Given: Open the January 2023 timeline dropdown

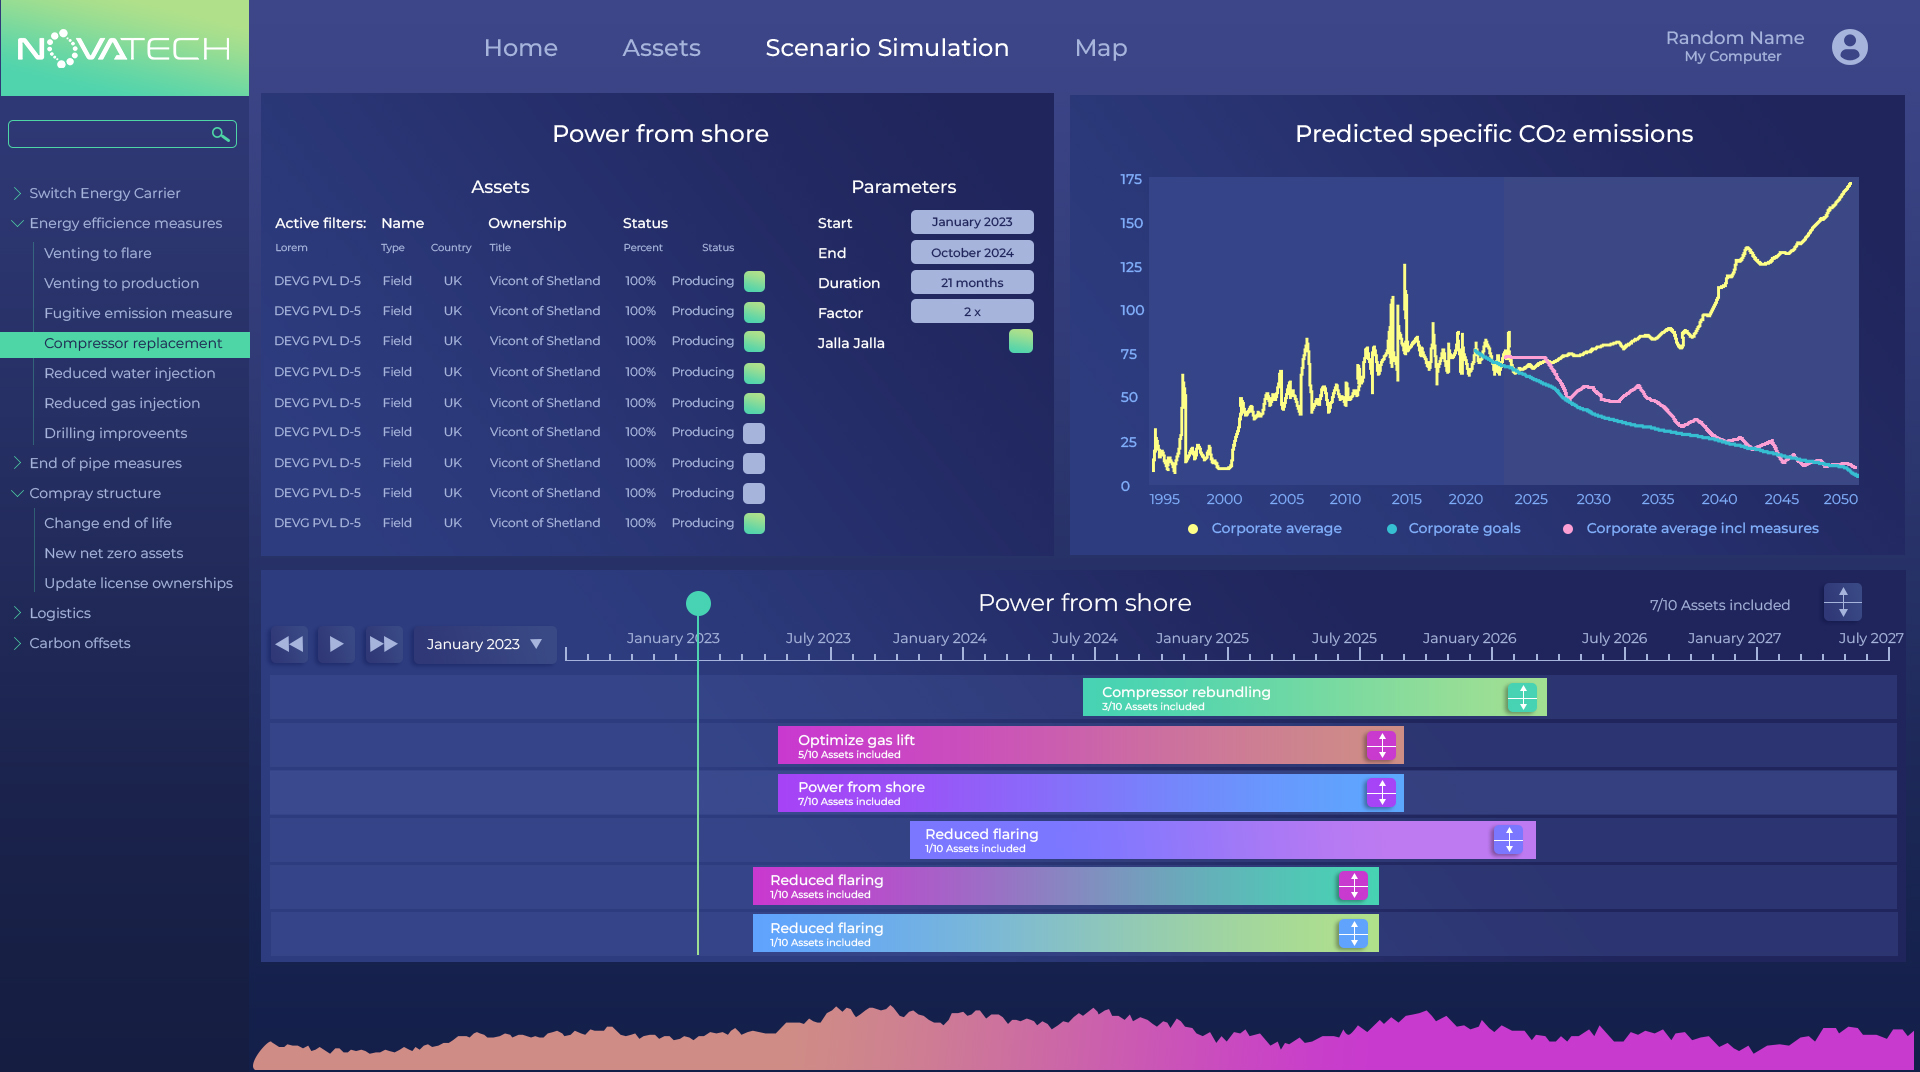Looking at the screenshot, I should [x=485, y=644].
